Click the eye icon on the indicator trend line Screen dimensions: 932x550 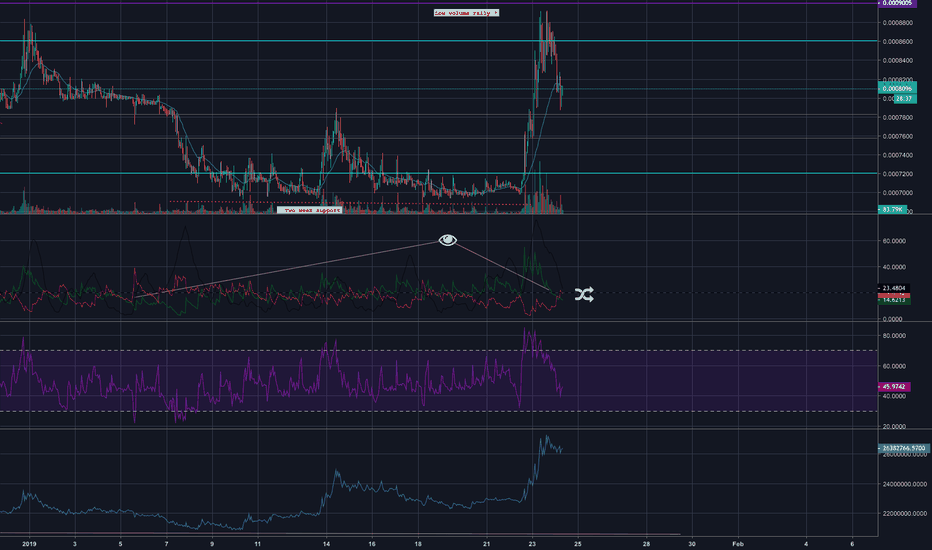pos(448,240)
